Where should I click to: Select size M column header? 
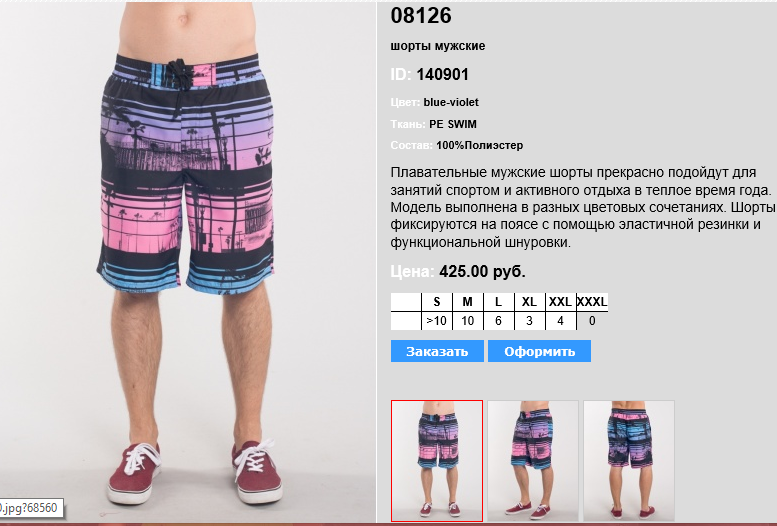tap(467, 302)
